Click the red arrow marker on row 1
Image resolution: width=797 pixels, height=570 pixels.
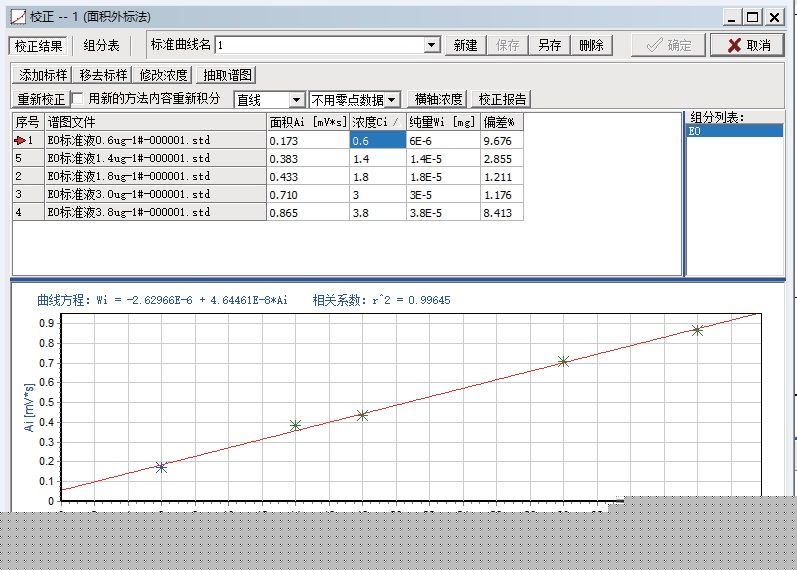click(19, 142)
